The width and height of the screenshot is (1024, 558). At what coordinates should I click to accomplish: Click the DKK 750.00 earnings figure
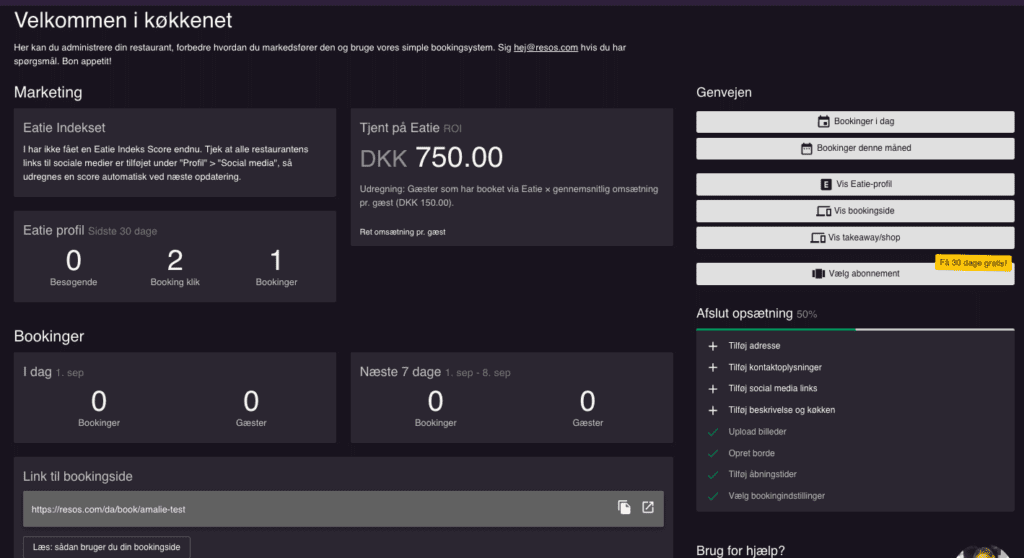coord(431,157)
